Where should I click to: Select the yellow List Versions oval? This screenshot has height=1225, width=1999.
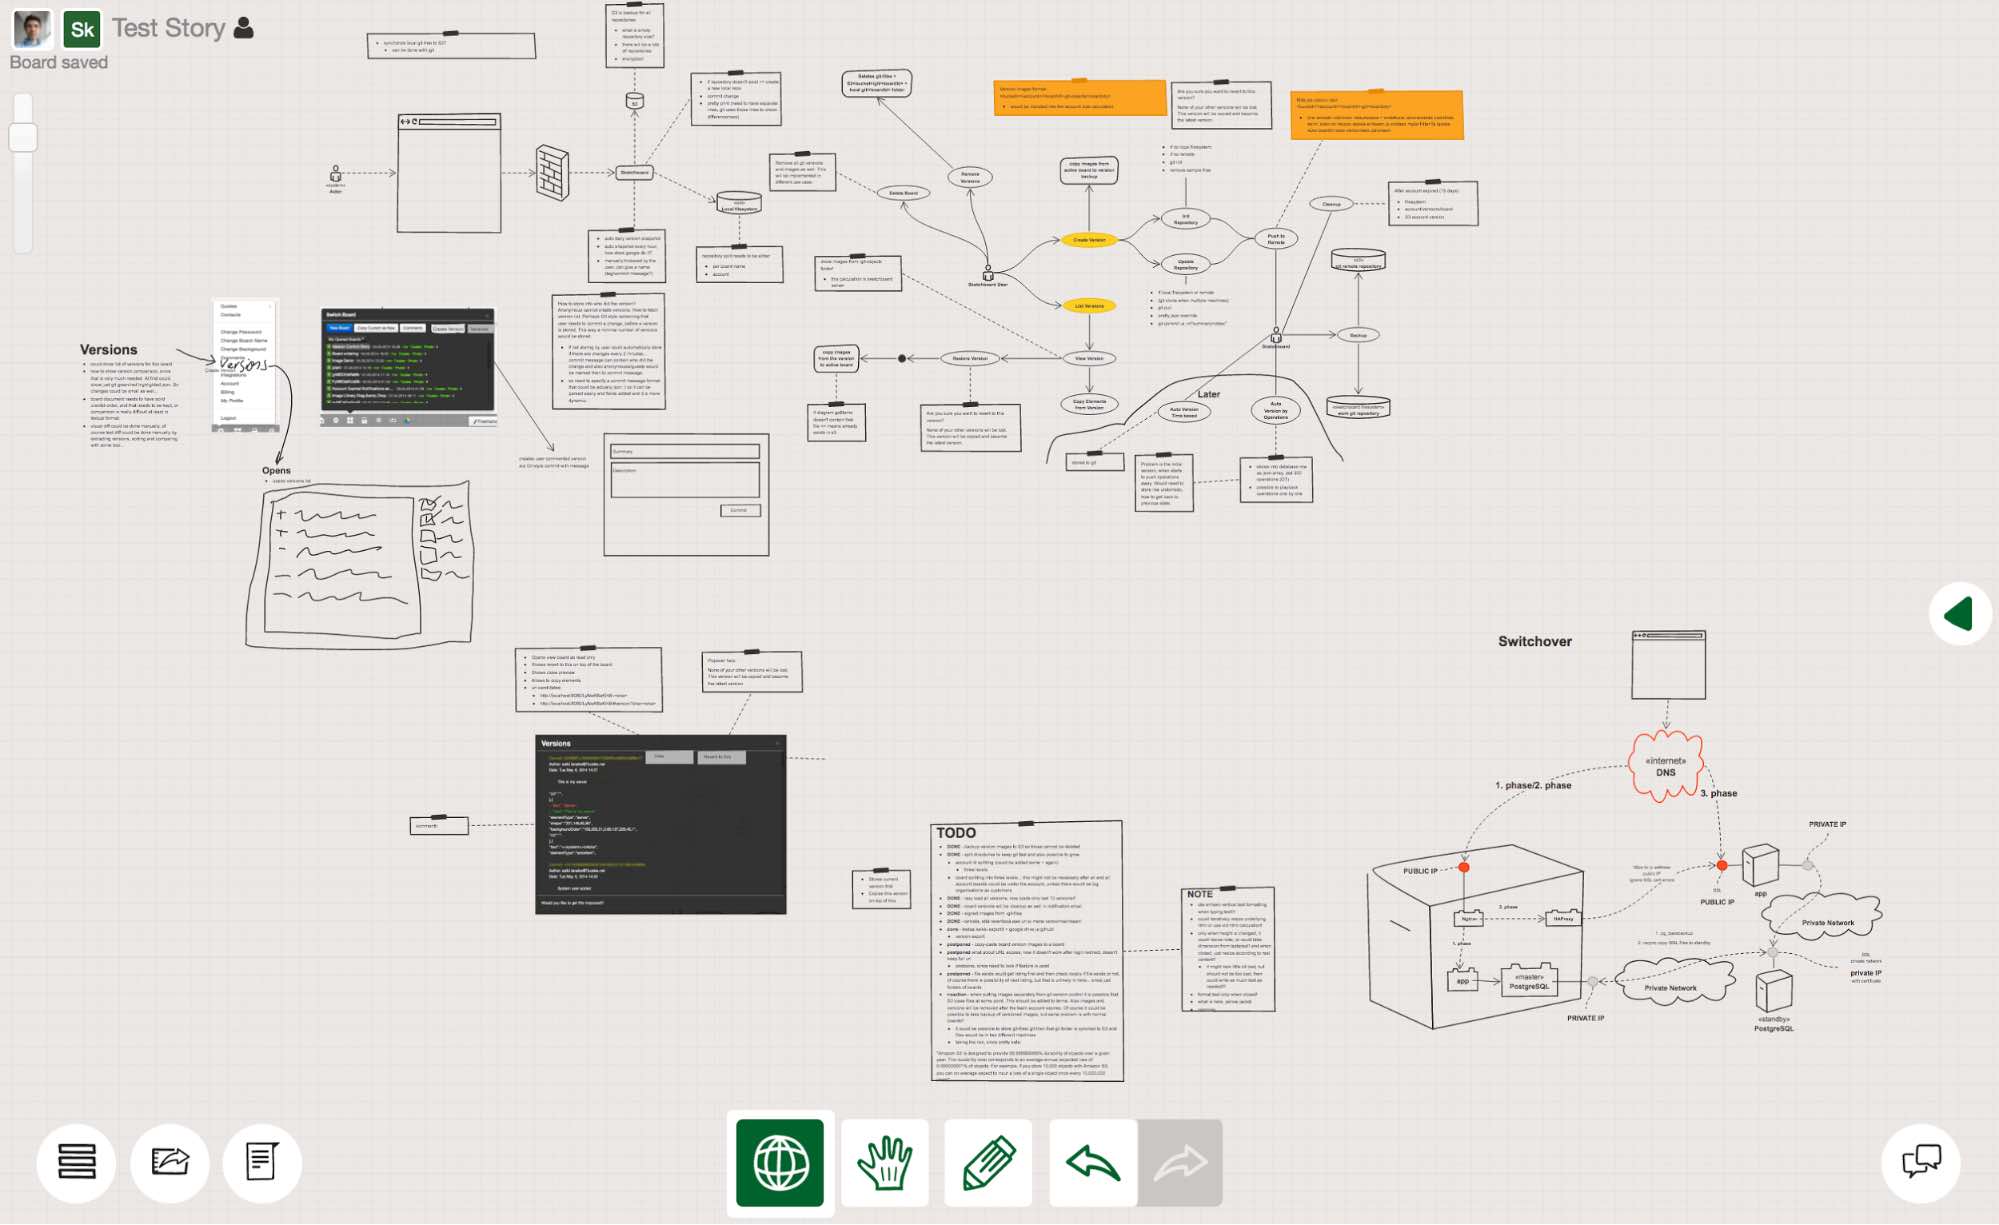pyautogui.click(x=1089, y=306)
